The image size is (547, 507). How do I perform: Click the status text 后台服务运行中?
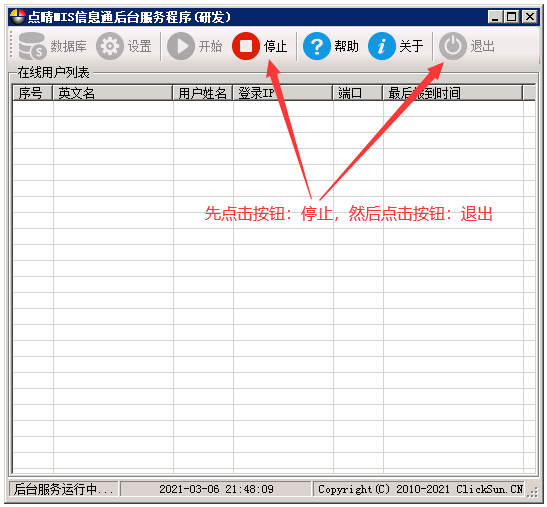[56, 489]
